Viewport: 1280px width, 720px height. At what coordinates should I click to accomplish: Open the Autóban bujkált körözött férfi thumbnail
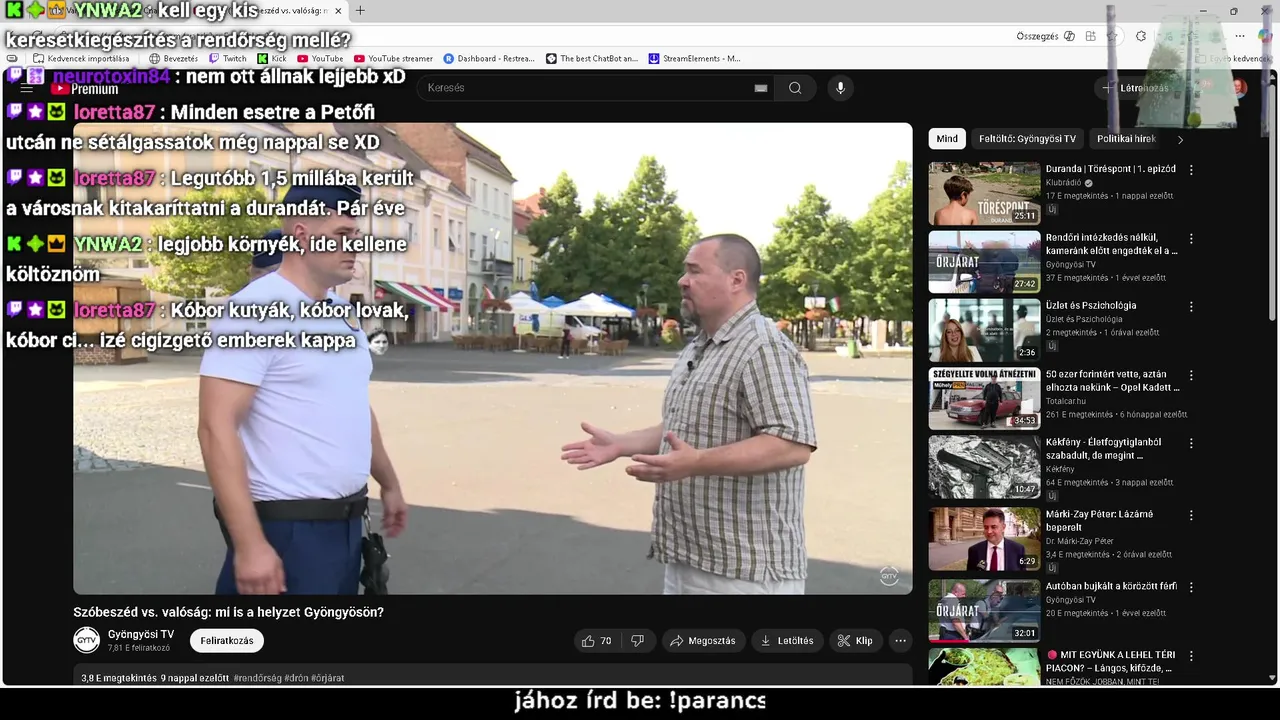[x=984, y=611]
